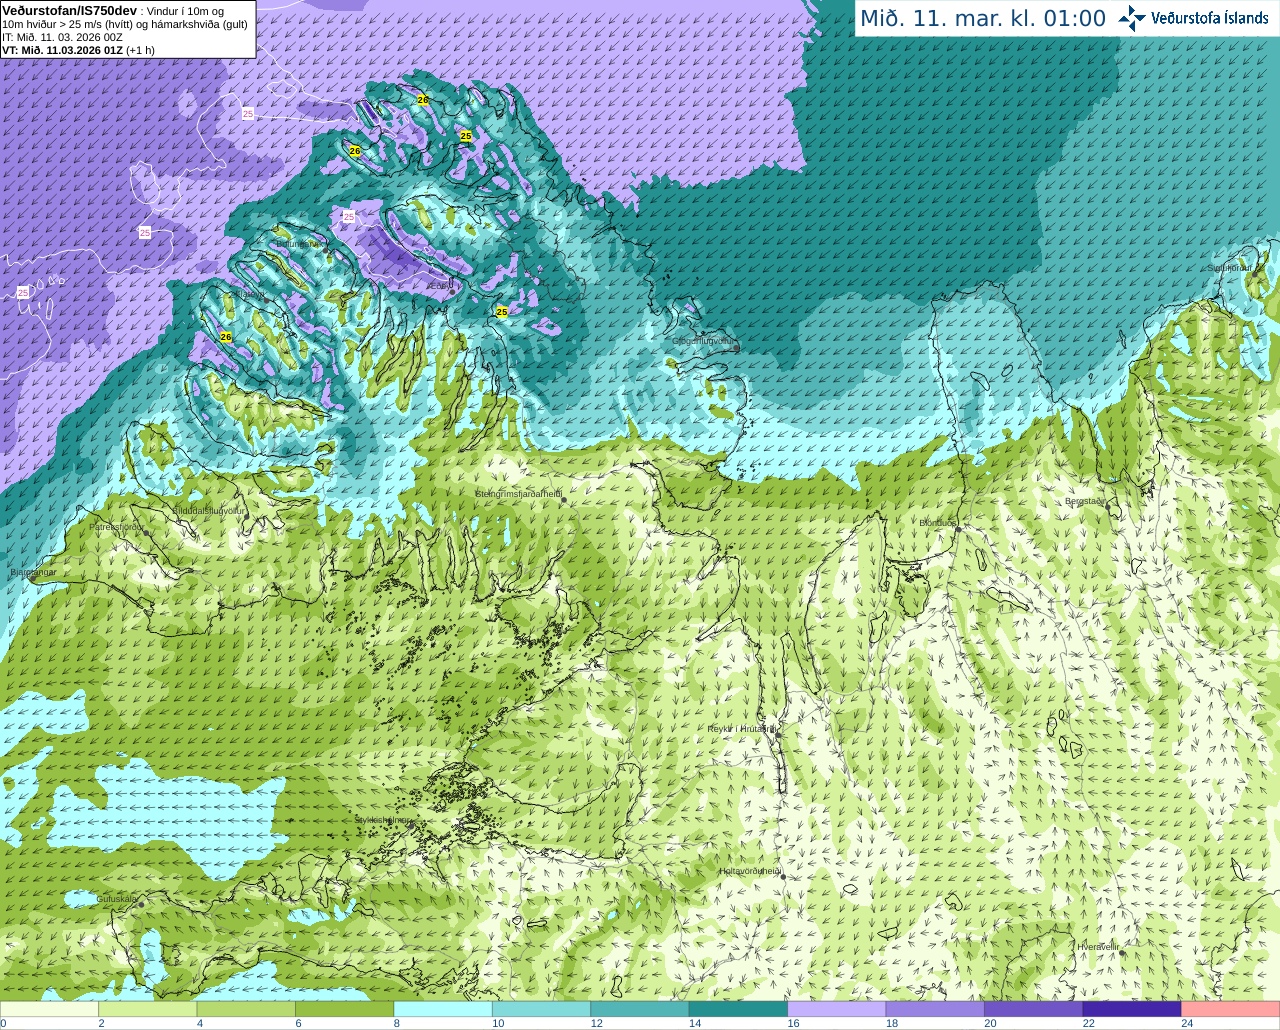This screenshot has height=1030, width=1280.
Task: Click the light cyan 8–10 legend swatch
Action: (443, 1009)
